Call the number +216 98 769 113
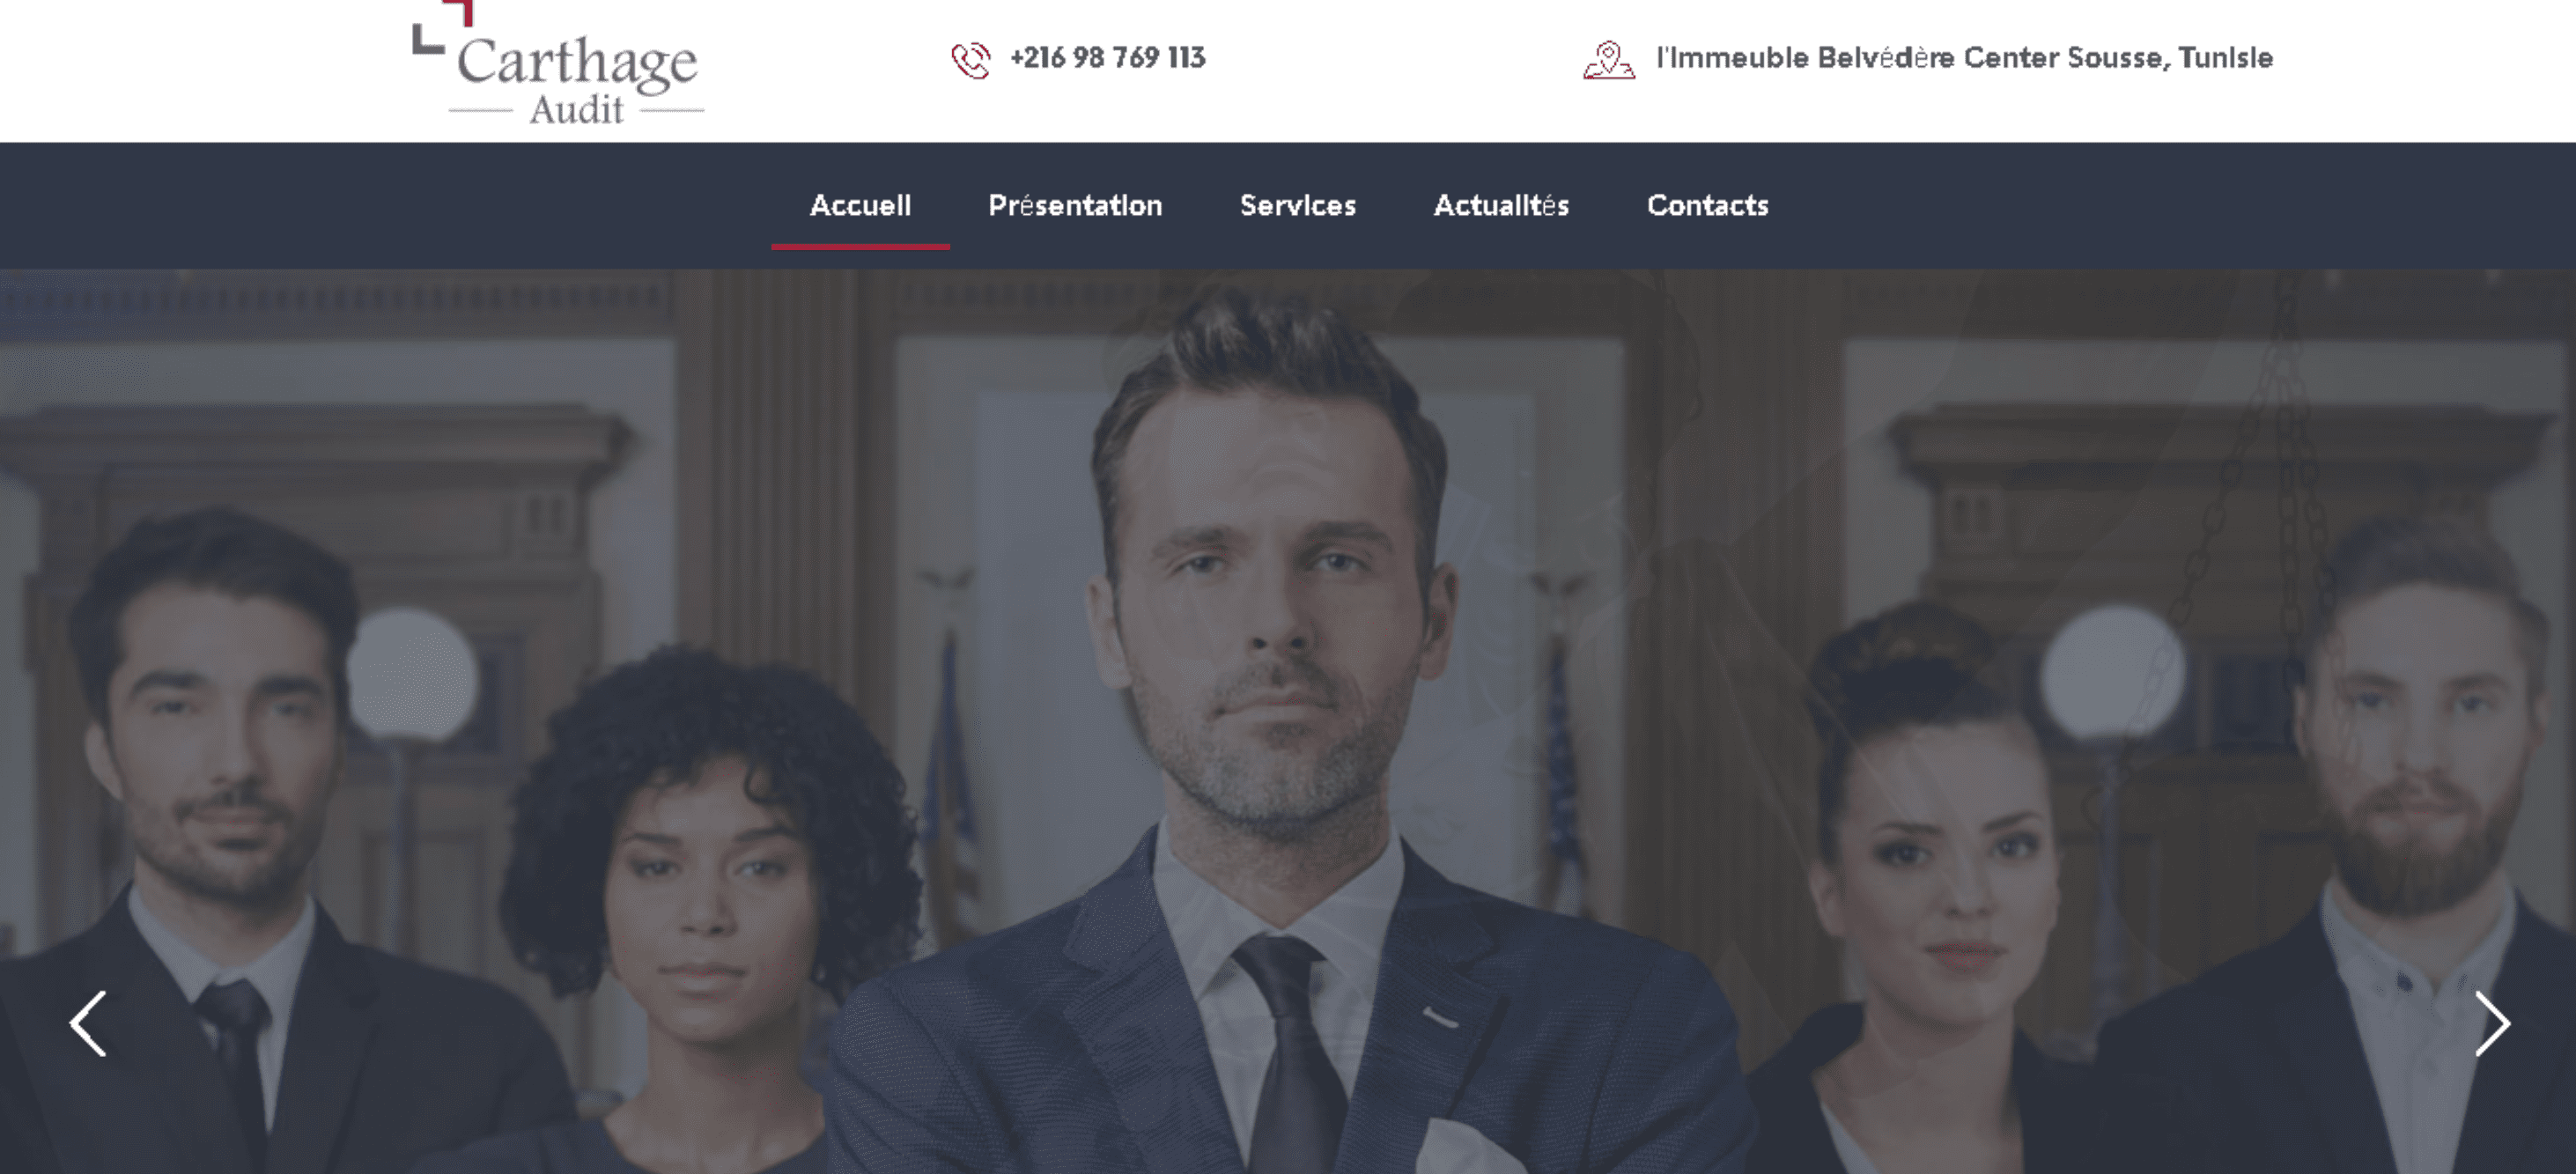 tap(1108, 58)
